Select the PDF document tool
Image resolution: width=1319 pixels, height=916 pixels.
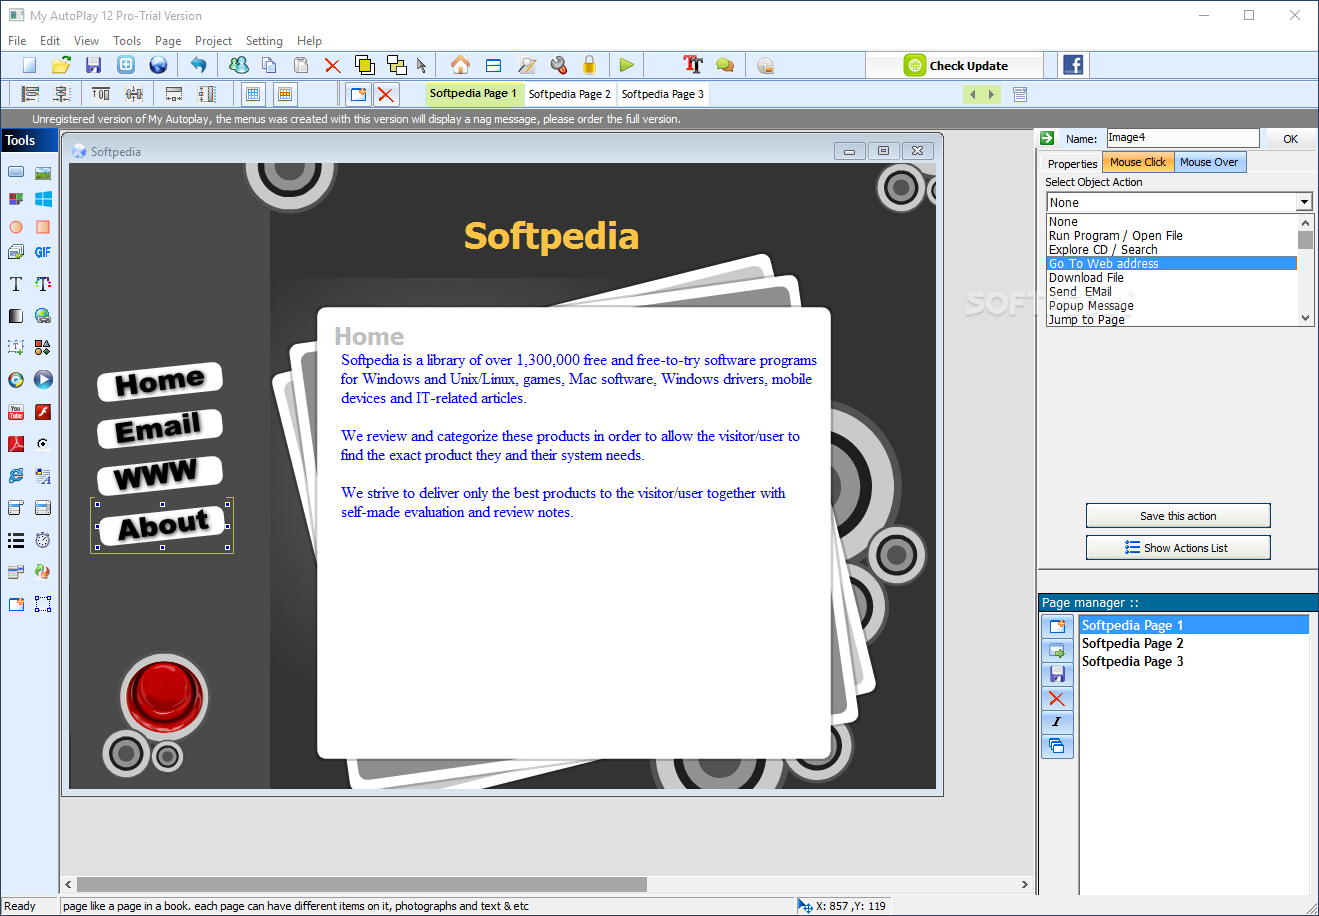coord(16,444)
